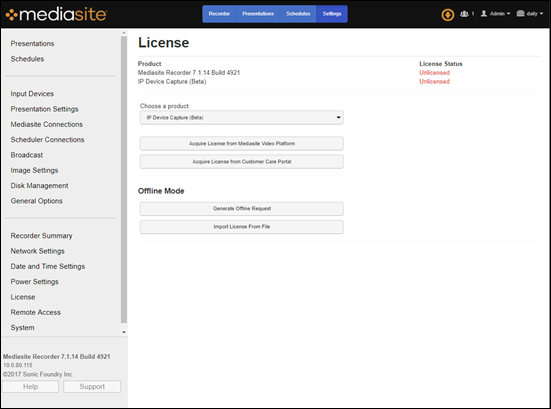
Task: Click the orange download status icon
Action: [448, 15]
